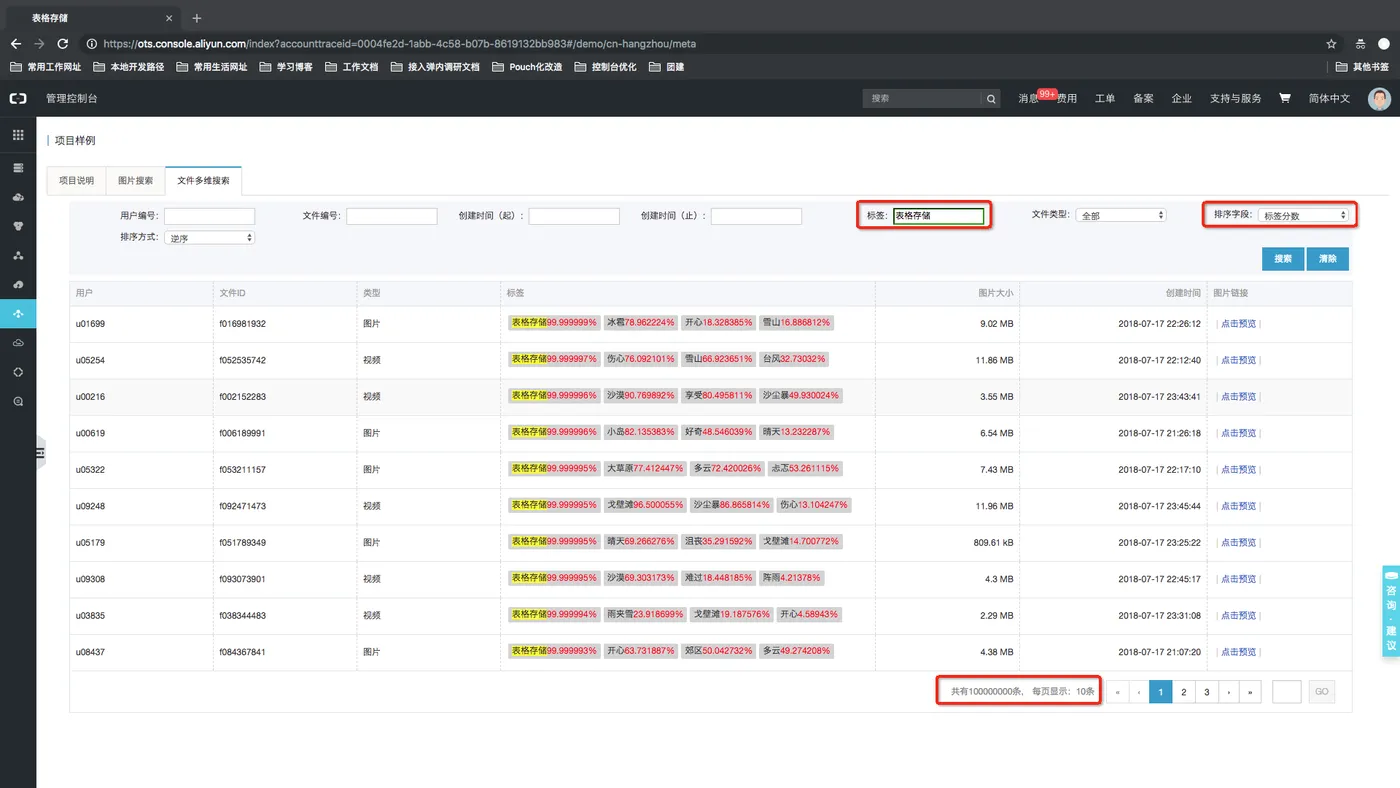Click the blue 搜索 button
The image size is (1400, 788).
[1282, 258]
